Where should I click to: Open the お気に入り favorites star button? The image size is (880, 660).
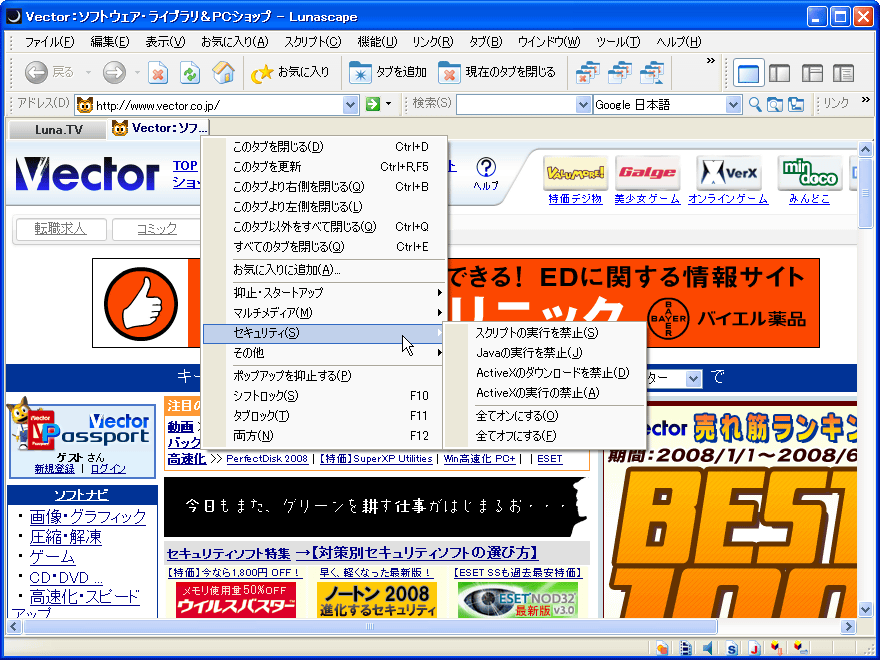click(290, 72)
